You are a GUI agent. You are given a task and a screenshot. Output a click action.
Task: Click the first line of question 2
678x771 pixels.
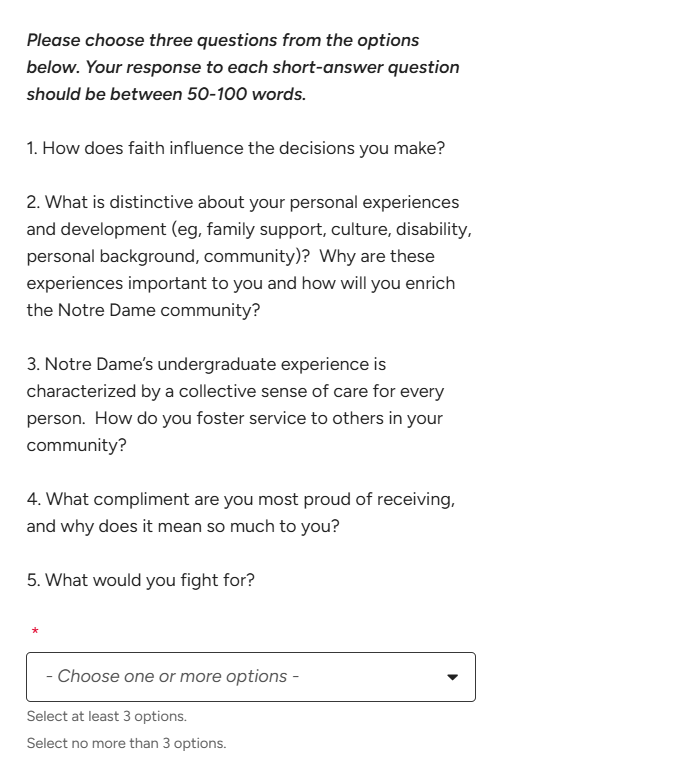(x=243, y=203)
